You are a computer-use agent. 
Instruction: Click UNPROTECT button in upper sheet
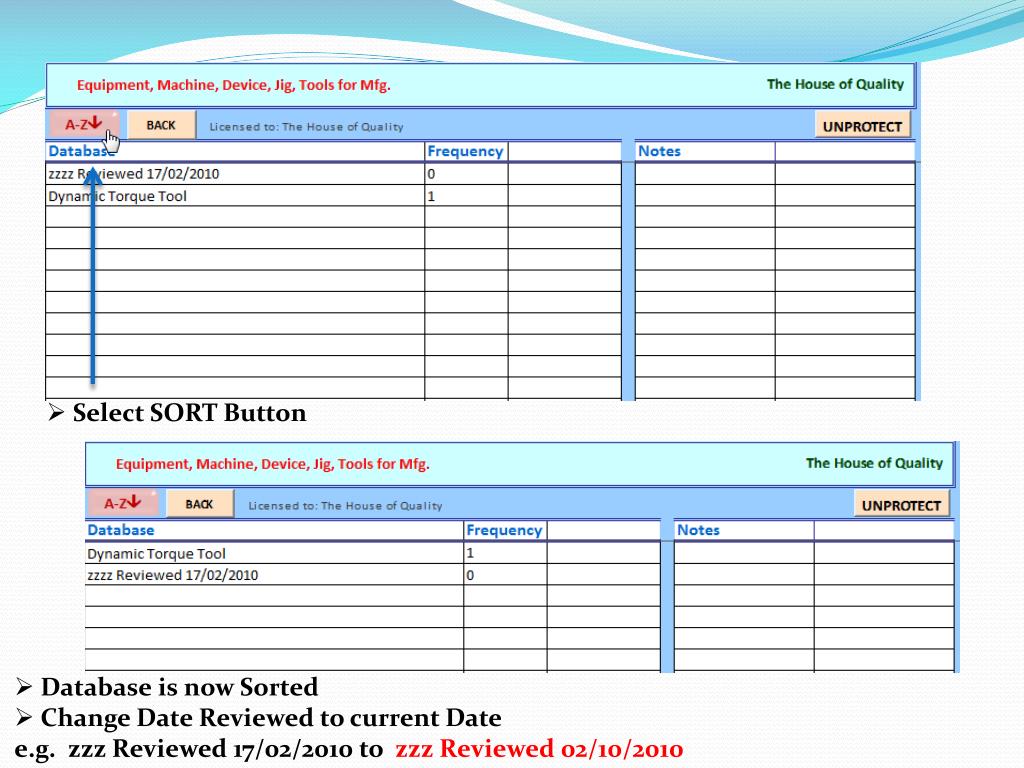(862, 126)
